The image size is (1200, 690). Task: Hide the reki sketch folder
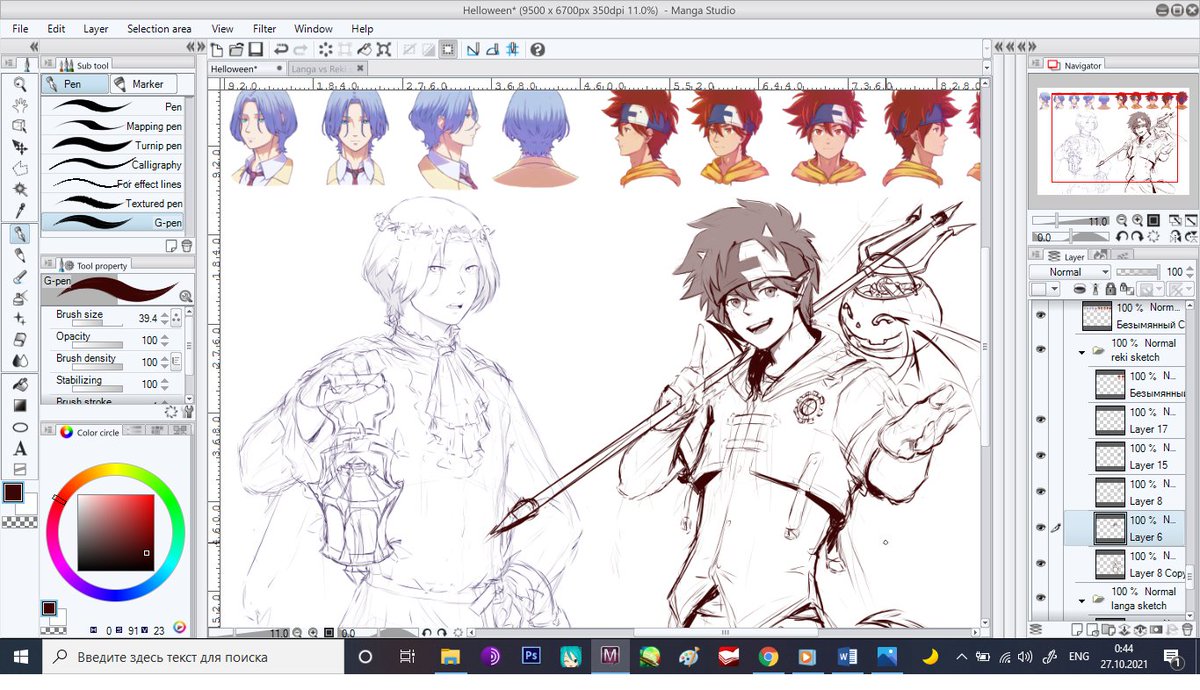(x=1040, y=350)
